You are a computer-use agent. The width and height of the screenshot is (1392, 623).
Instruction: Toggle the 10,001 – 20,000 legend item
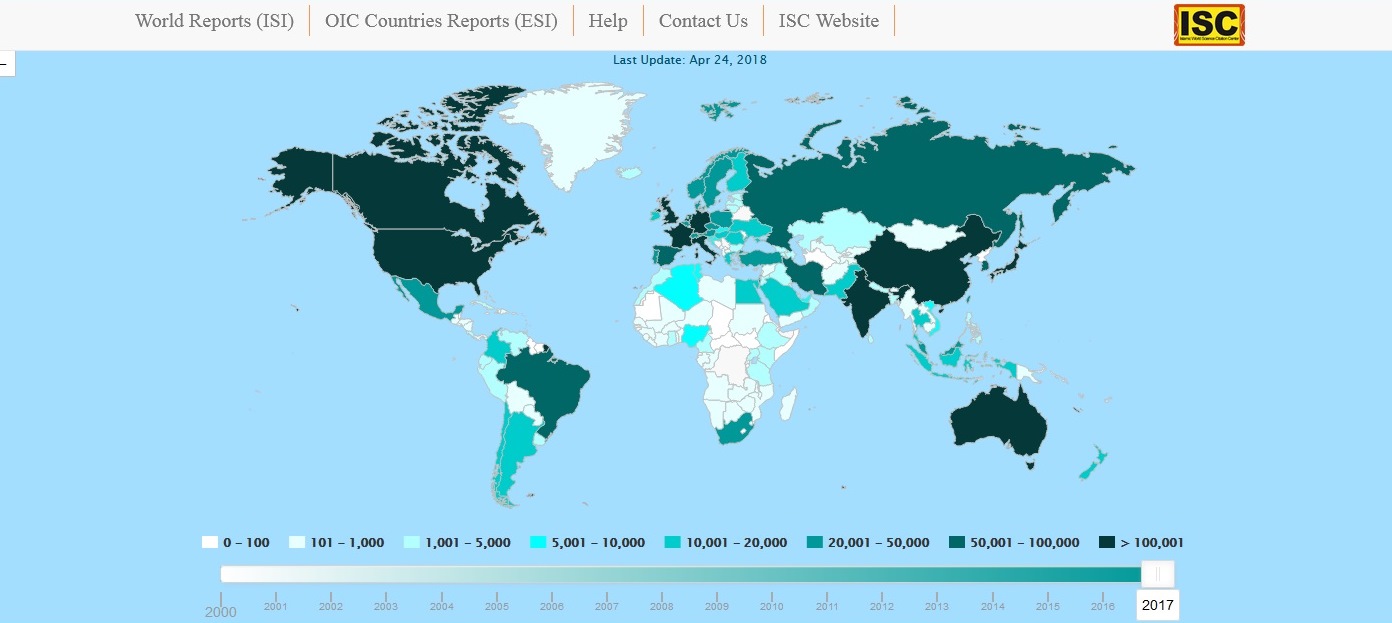pos(726,542)
